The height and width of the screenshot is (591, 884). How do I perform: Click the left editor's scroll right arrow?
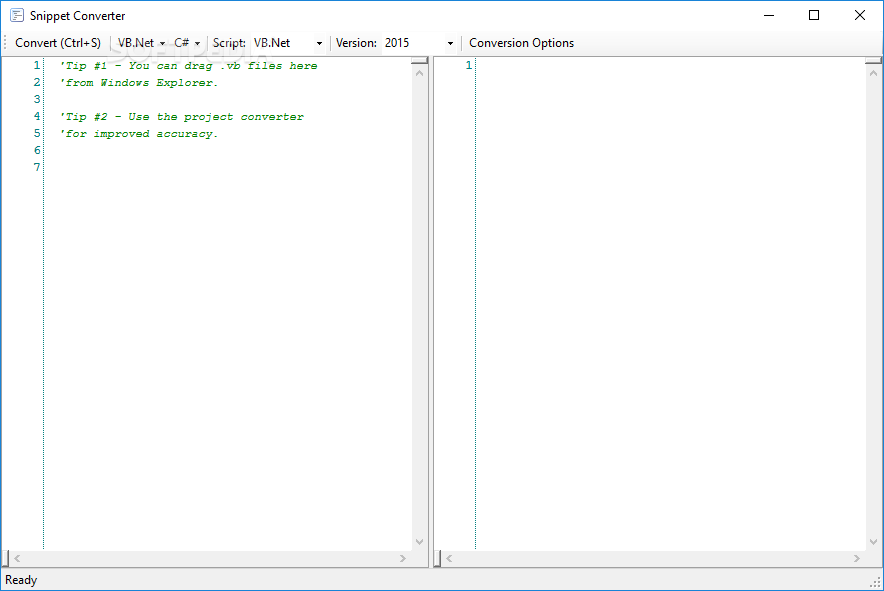(403, 558)
